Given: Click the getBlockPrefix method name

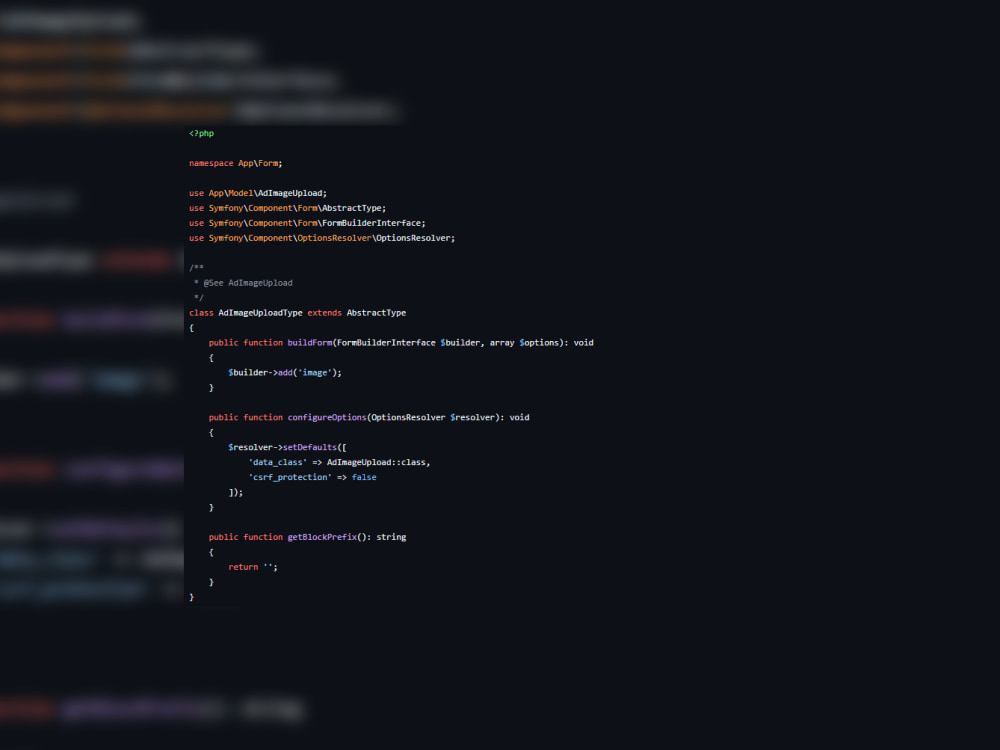Looking at the screenshot, I should click(321, 537).
